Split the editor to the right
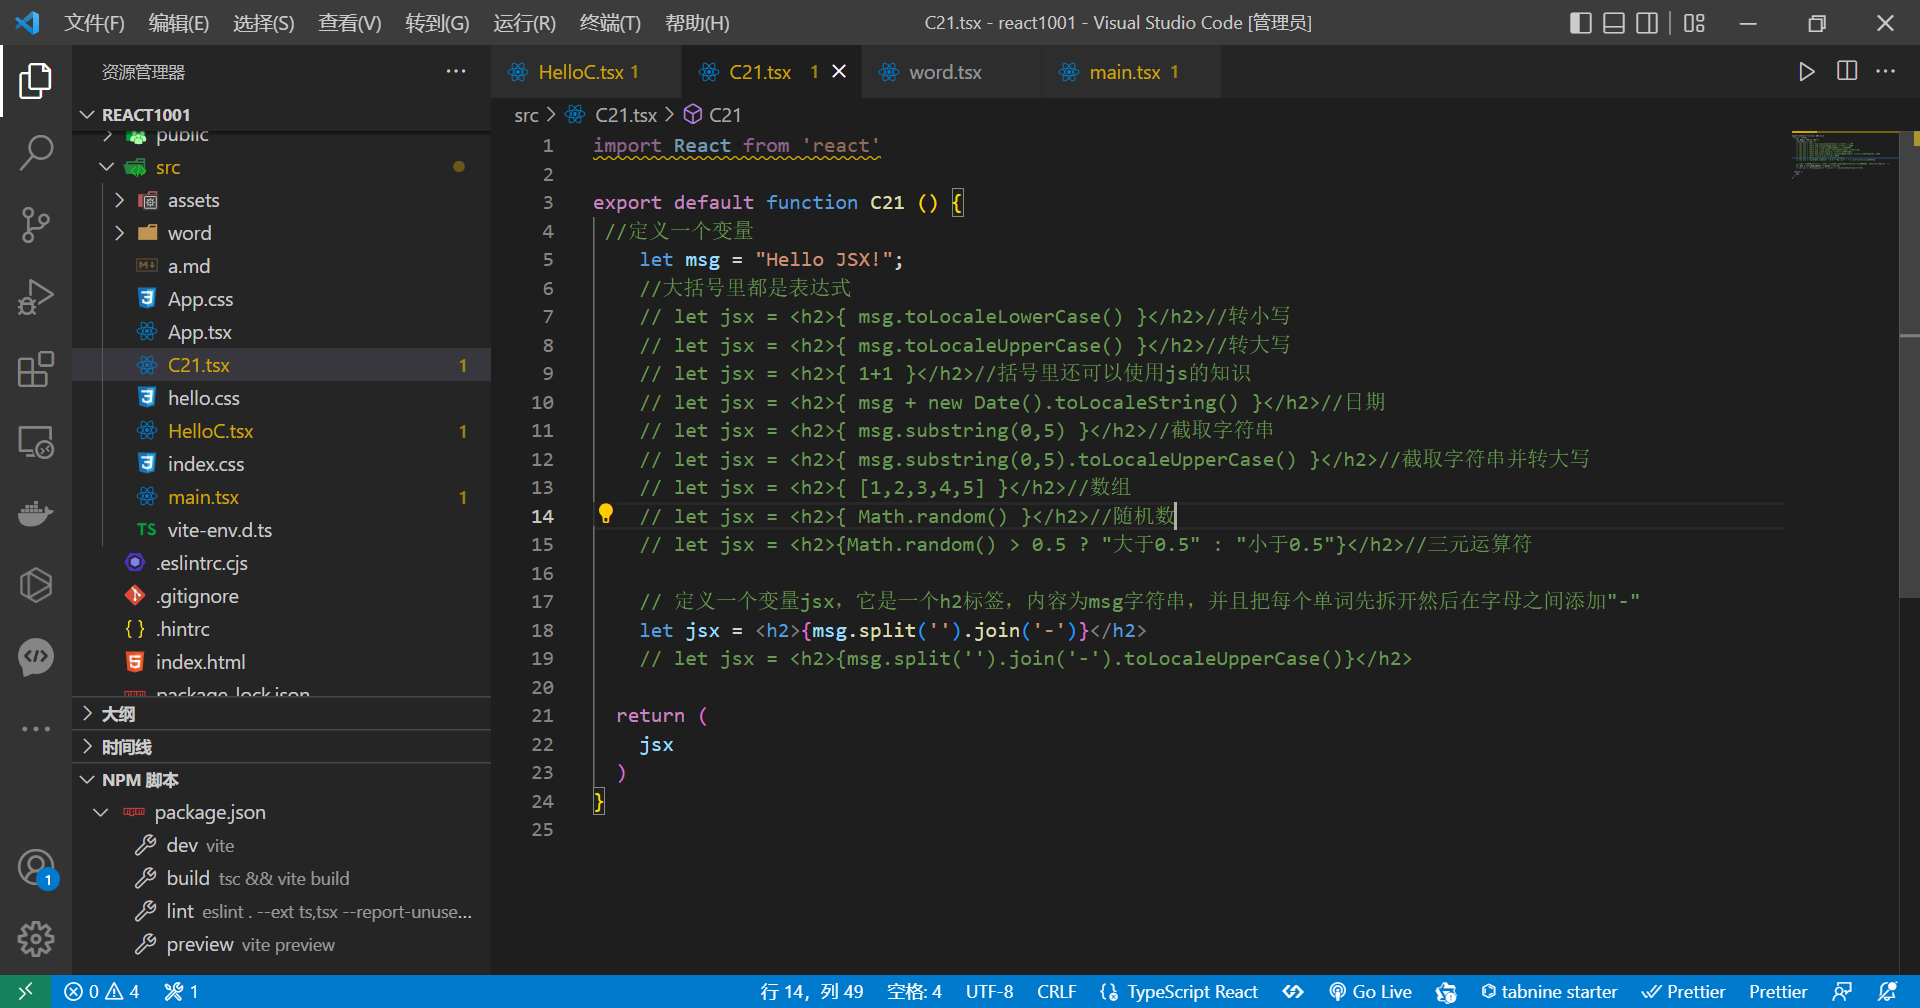This screenshot has height=1008, width=1920. point(1847,72)
